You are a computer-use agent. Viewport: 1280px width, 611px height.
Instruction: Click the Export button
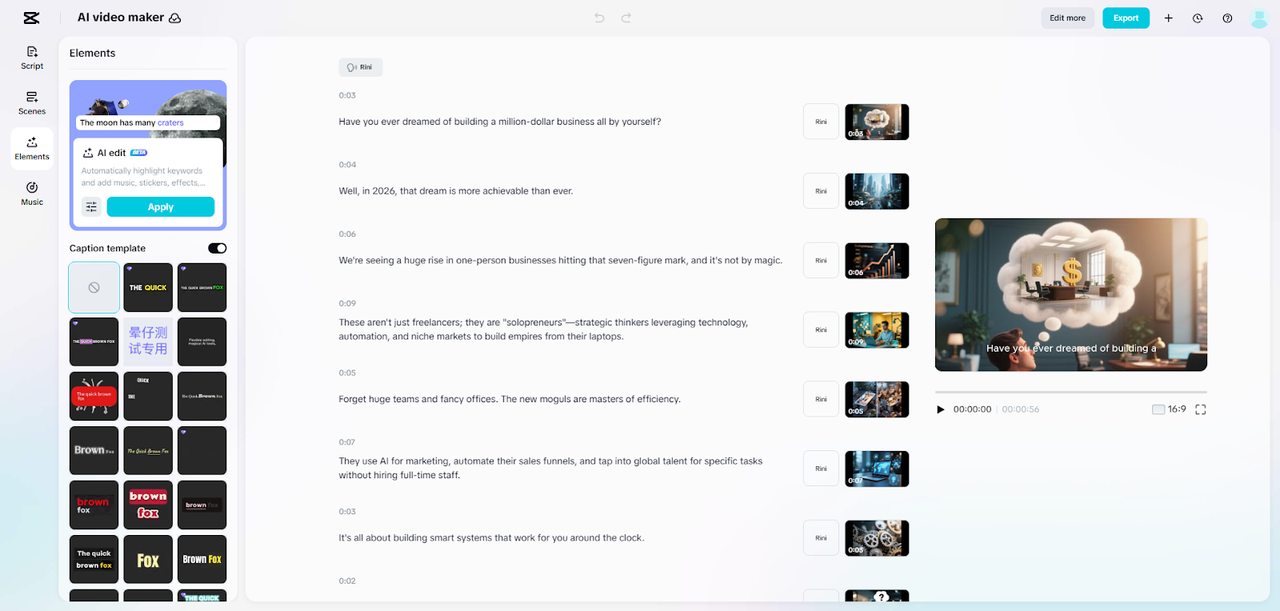1126,18
